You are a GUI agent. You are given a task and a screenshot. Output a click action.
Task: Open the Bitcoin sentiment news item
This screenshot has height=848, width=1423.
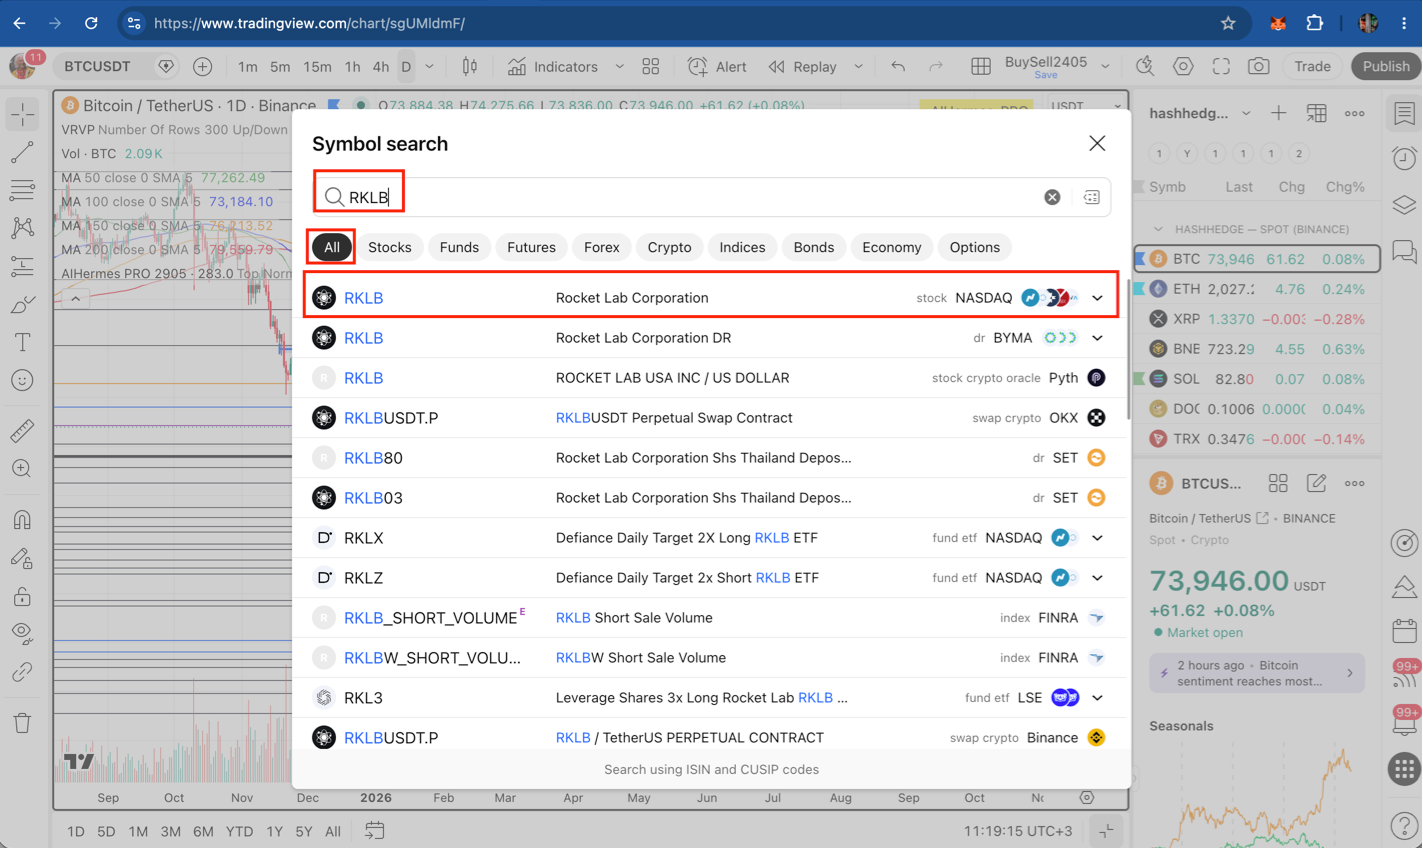coord(1257,673)
